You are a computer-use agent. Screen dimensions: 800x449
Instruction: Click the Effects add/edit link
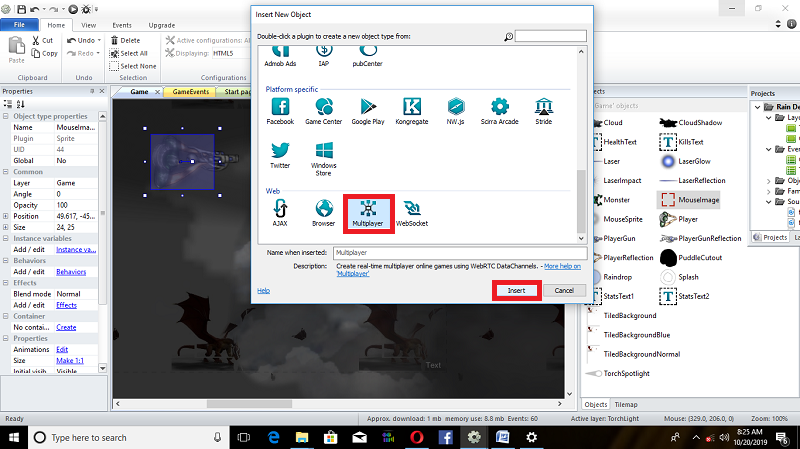pos(66,305)
